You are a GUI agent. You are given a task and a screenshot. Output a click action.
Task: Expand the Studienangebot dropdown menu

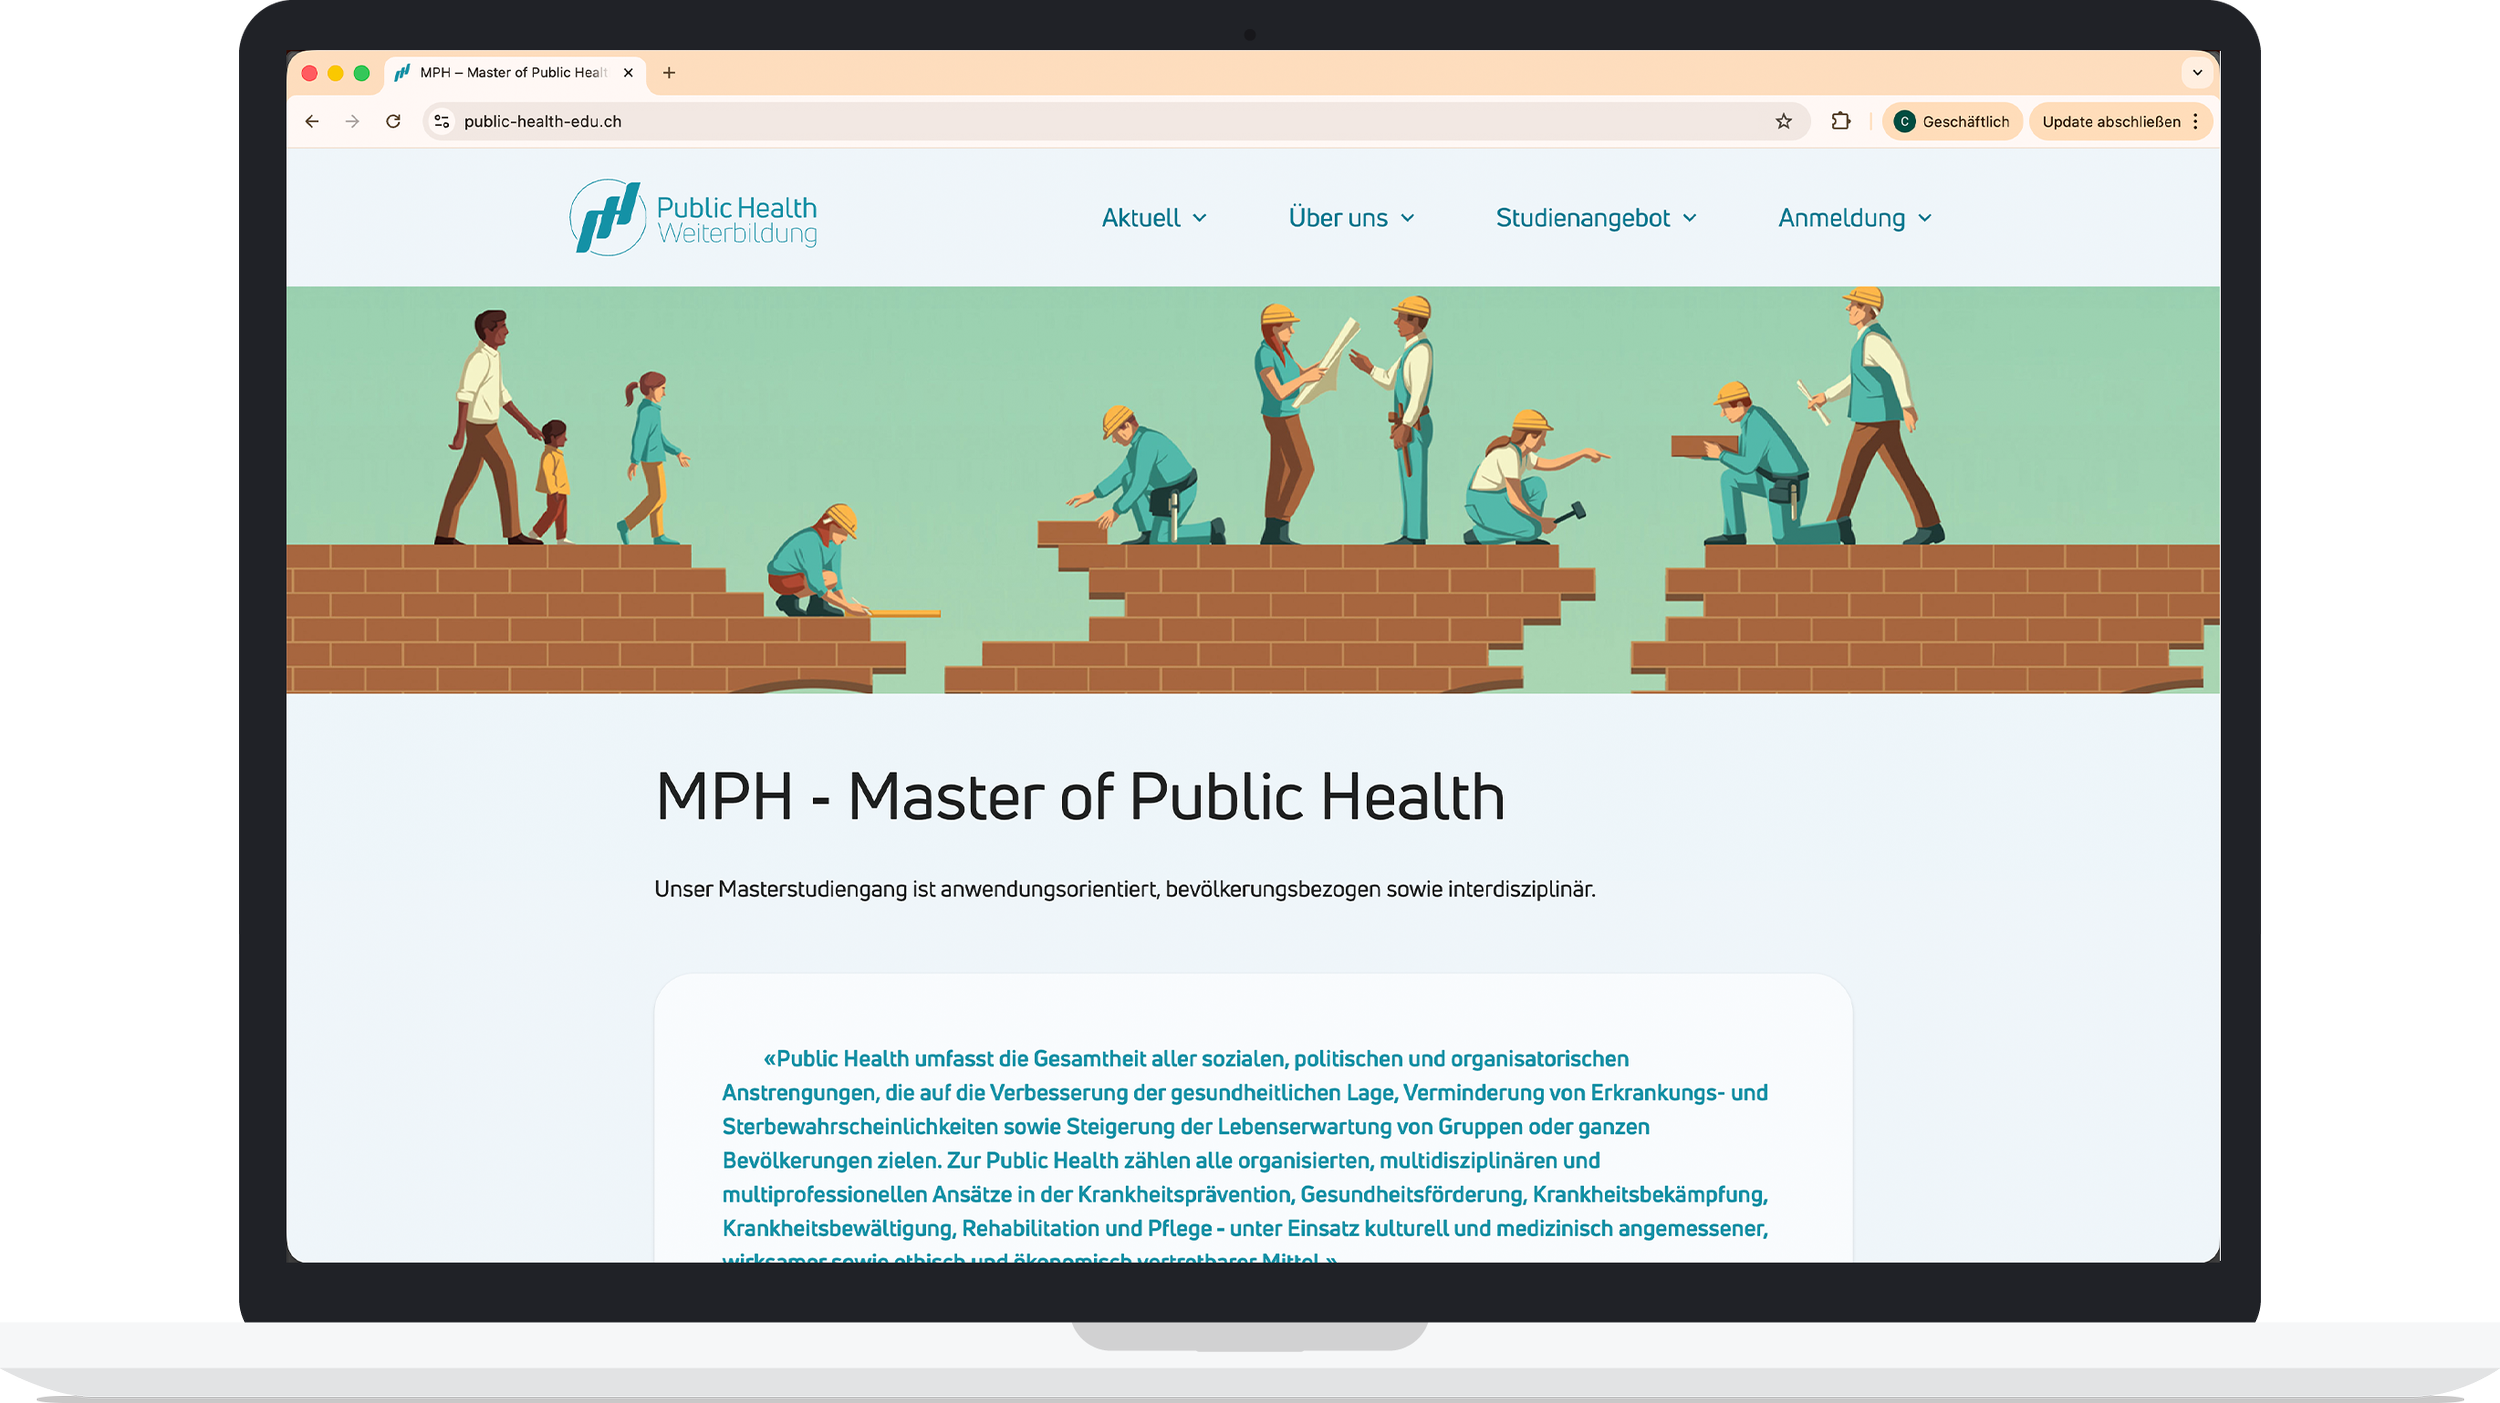[x=1595, y=218]
